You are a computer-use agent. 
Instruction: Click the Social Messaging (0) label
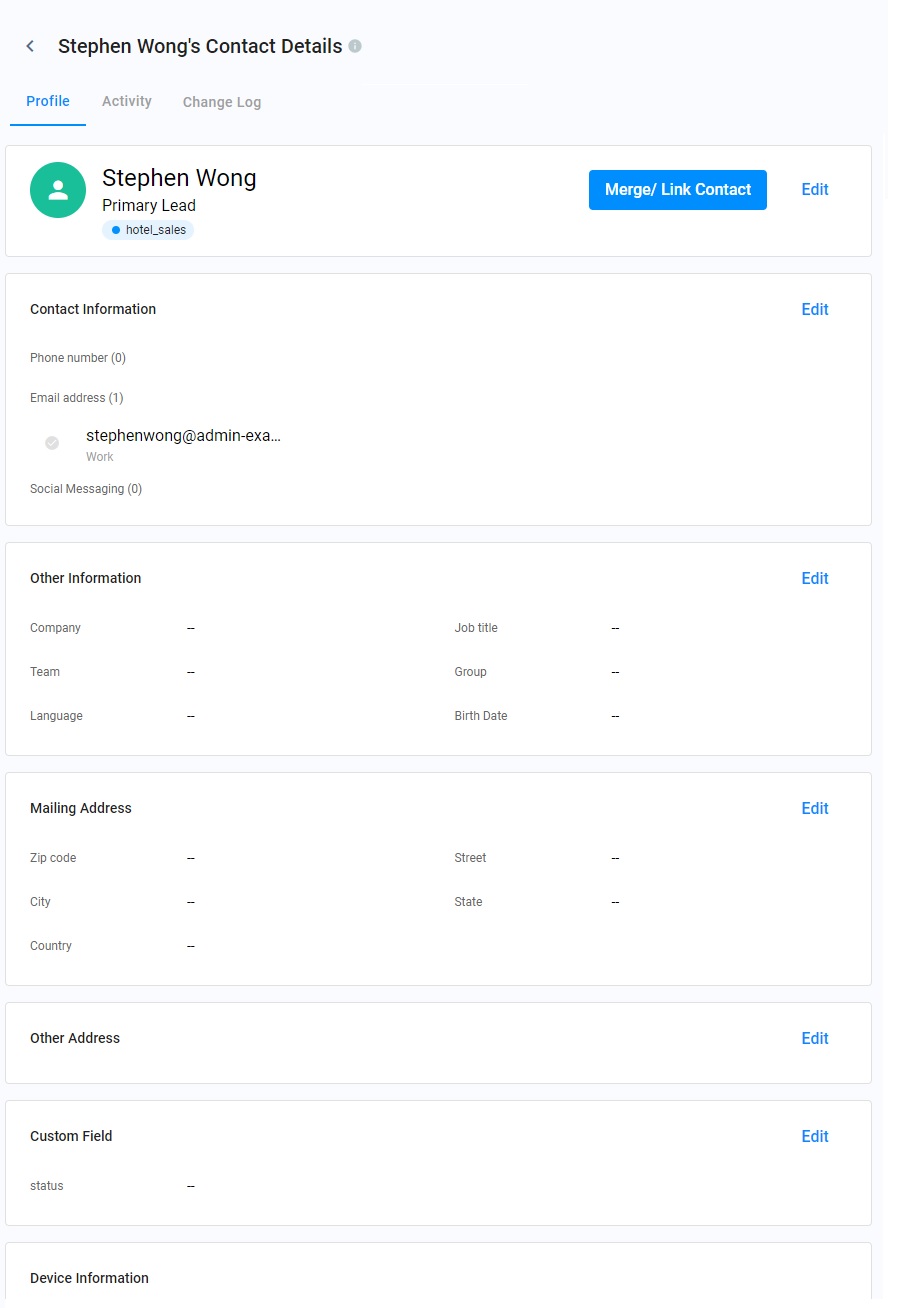tap(86, 489)
